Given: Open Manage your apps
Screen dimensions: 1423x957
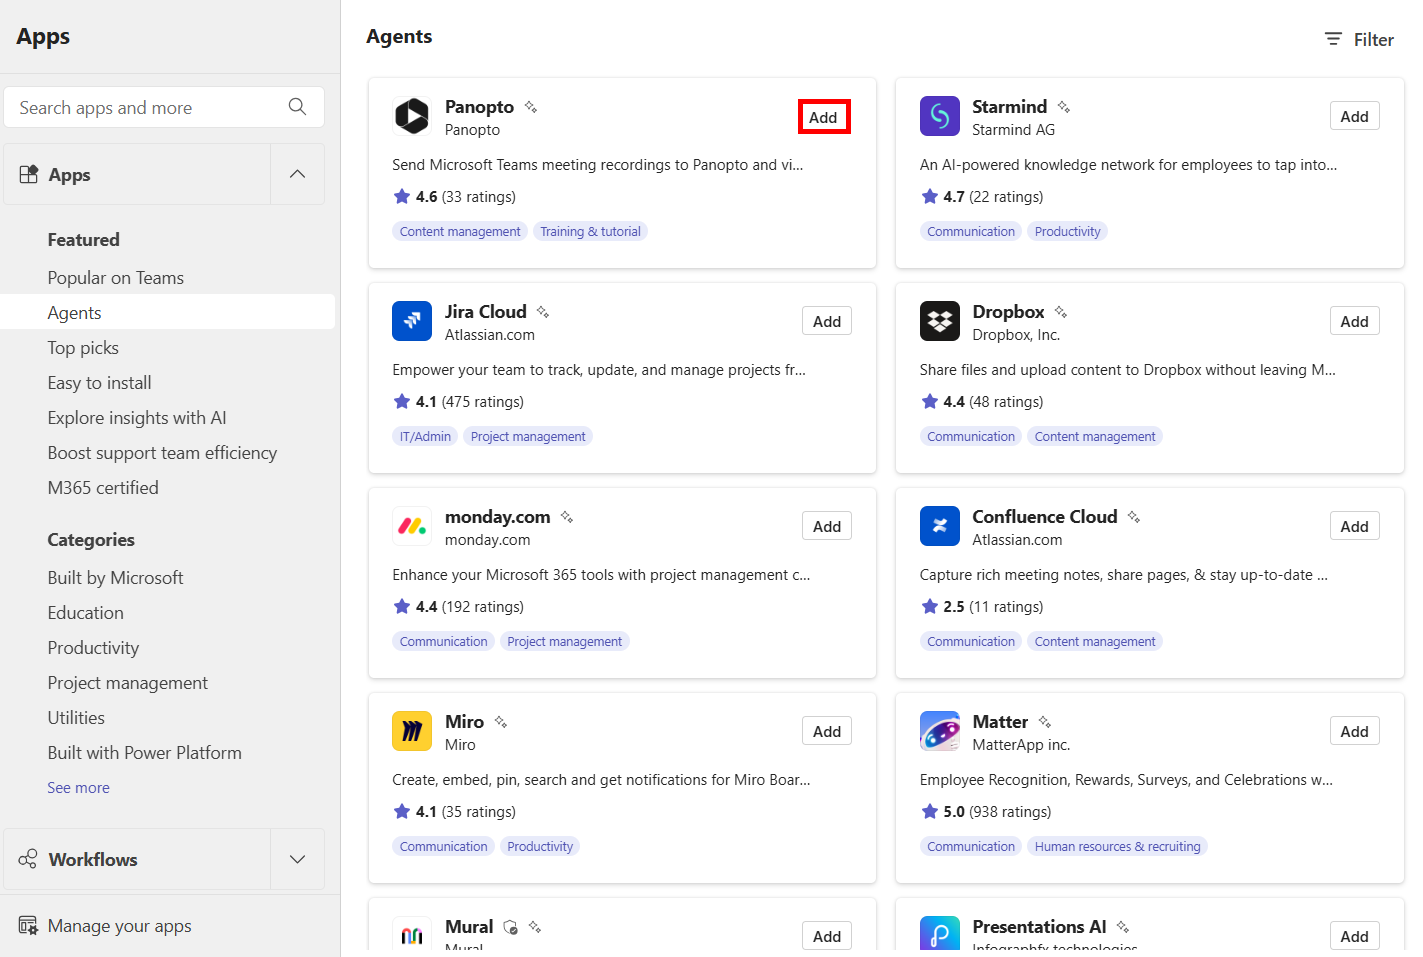Looking at the screenshot, I should pyautogui.click(x=119, y=925).
